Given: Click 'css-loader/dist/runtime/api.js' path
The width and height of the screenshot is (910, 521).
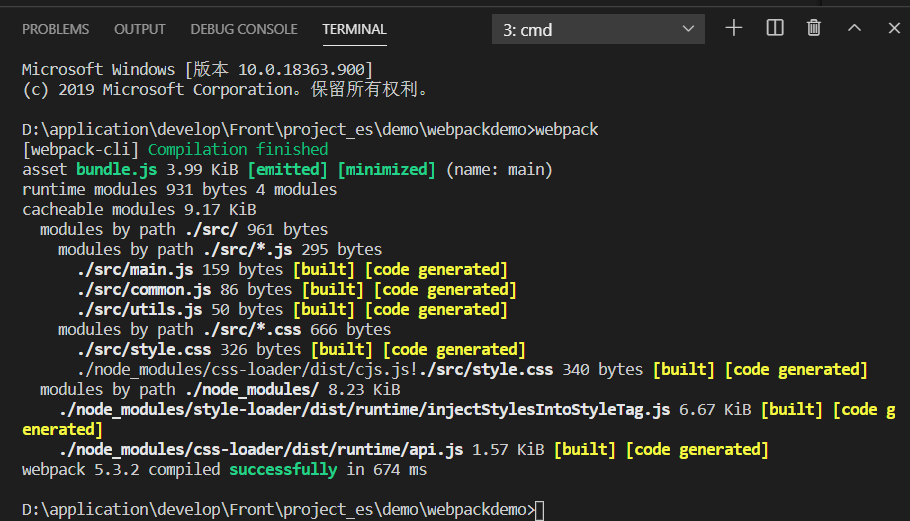Looking at the screenshot, I should [x=261, y=450].
